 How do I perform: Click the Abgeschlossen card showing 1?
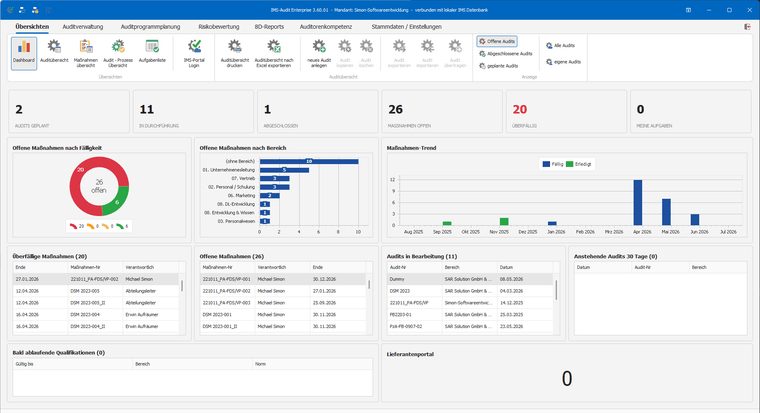[317, 111]
